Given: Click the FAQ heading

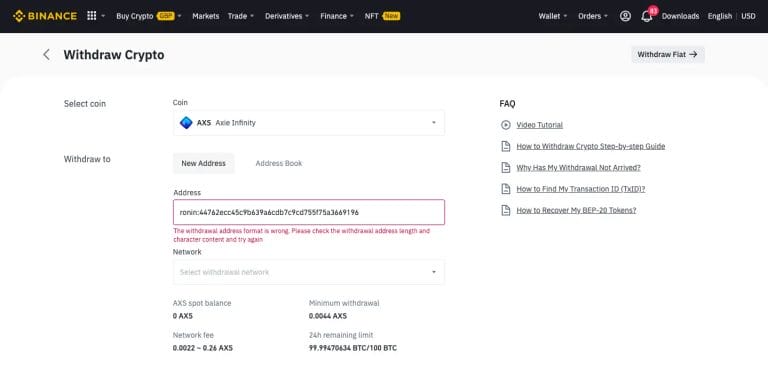Looking at the screenshot, I should (507, 104).
